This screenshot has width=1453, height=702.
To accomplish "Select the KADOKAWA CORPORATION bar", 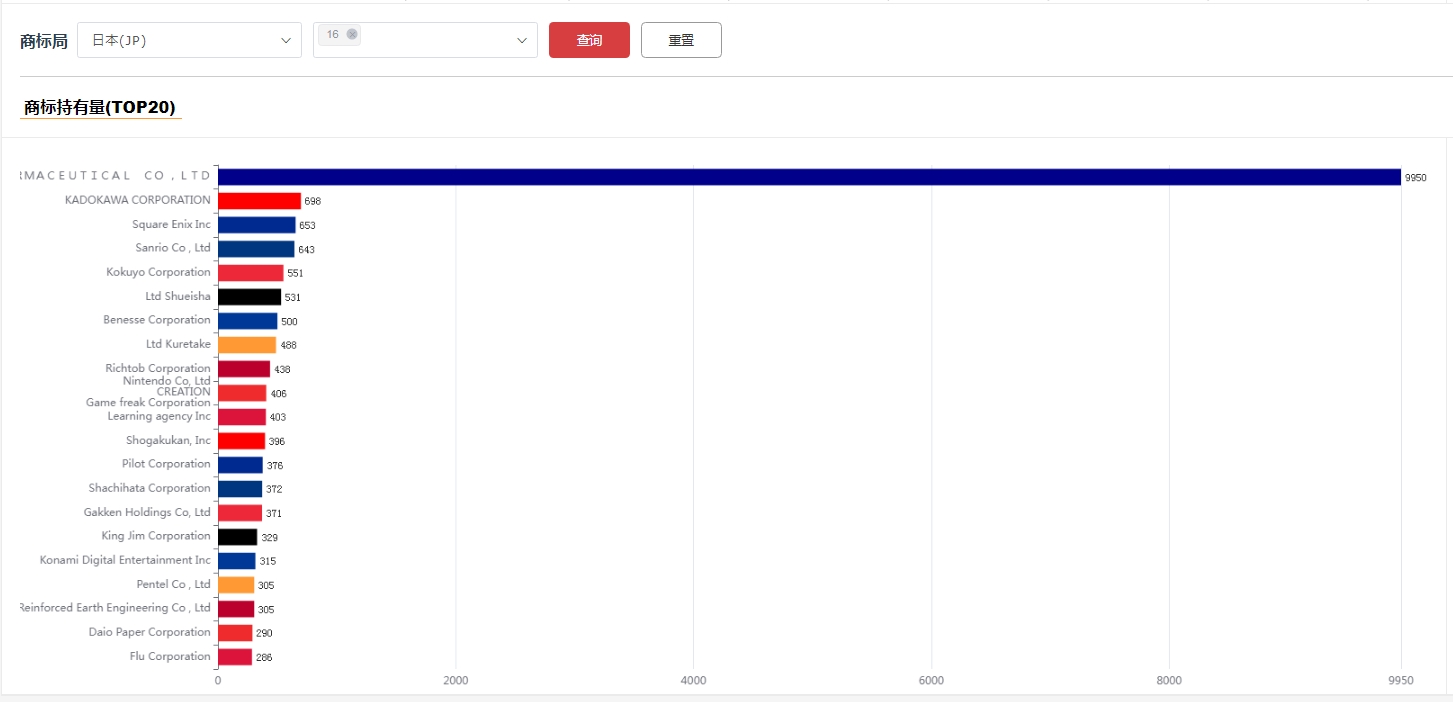I will click(259, 201).
